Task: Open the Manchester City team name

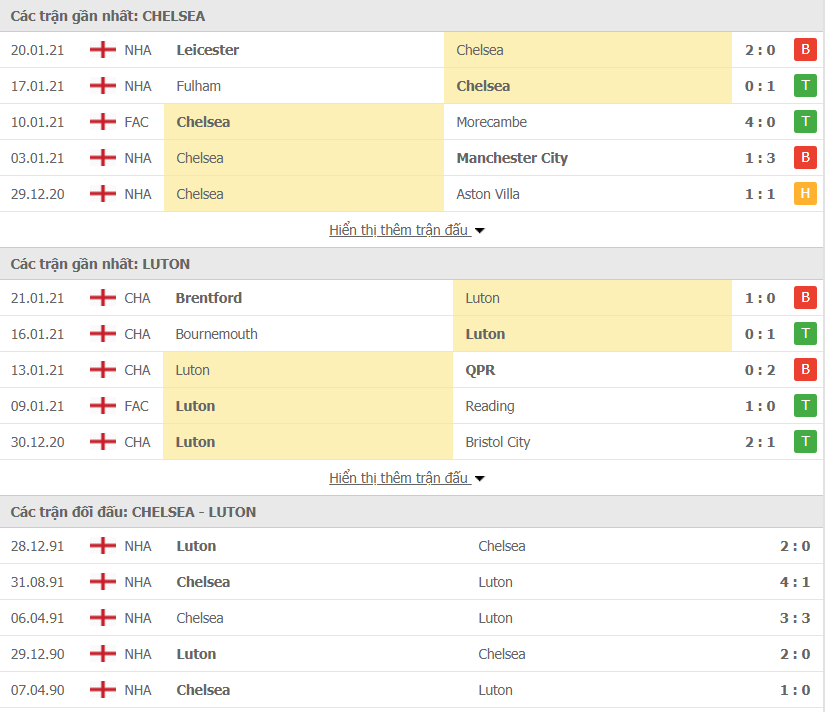Action: click(x=512, y=158)
